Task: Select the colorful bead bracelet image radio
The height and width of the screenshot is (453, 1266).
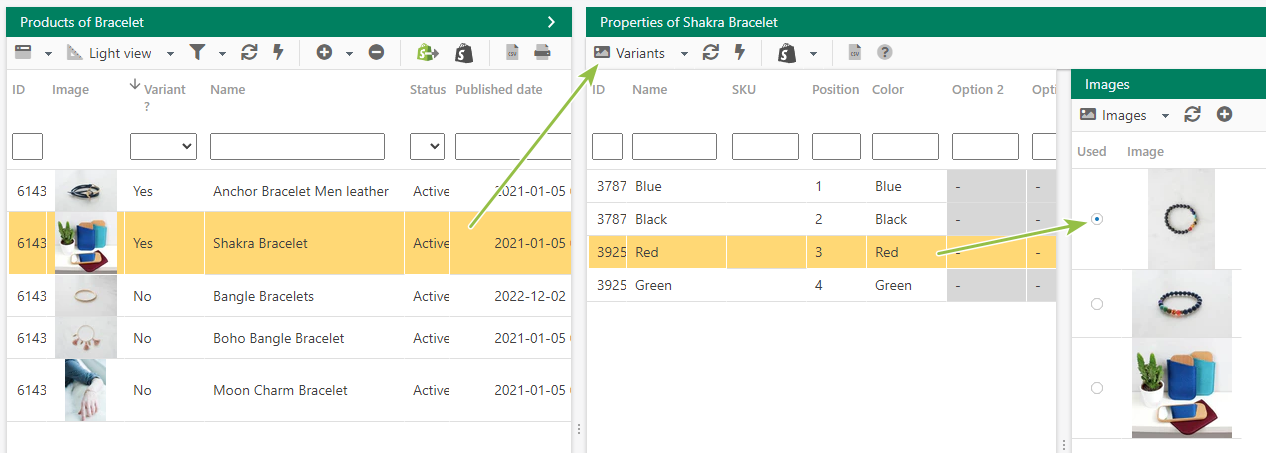Action: click(1097, 303)
